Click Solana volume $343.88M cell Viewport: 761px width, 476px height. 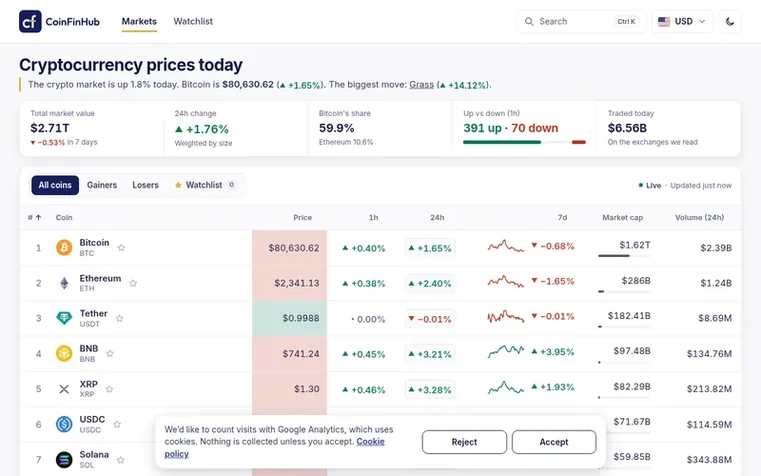(x=709, y=460)
